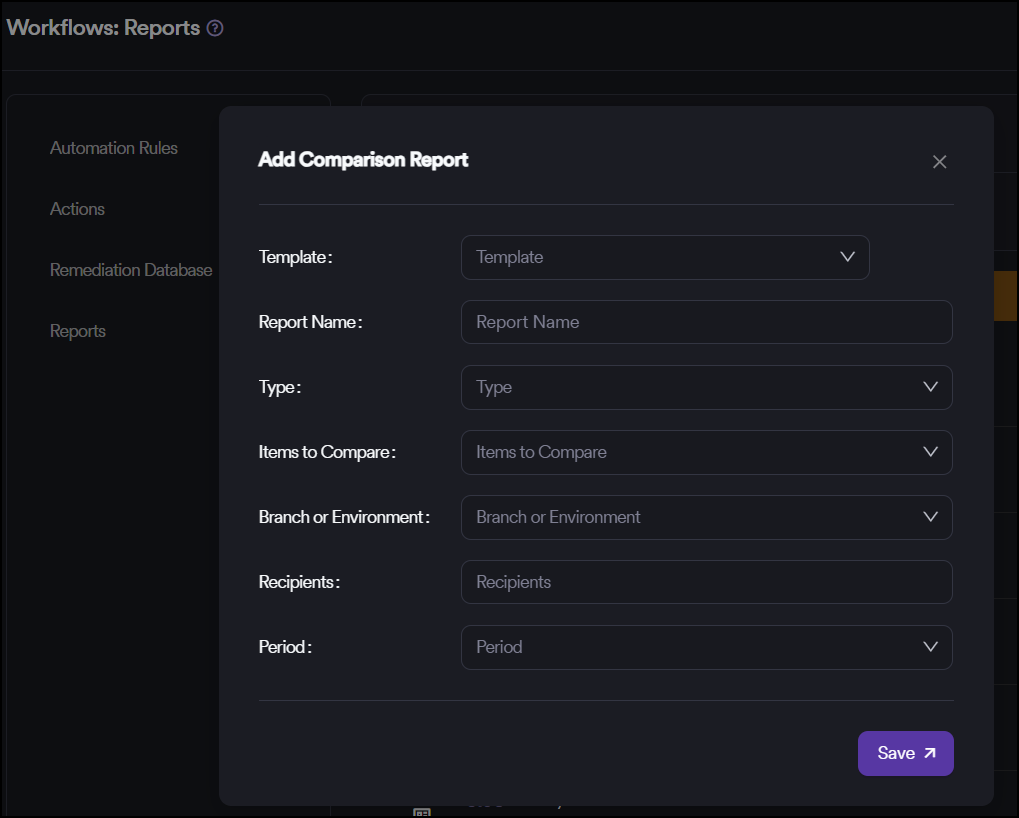Click the arrow icon on Save button
Image resolution: width=1019 pixels, height=818 pixels.
click(930, 754)
